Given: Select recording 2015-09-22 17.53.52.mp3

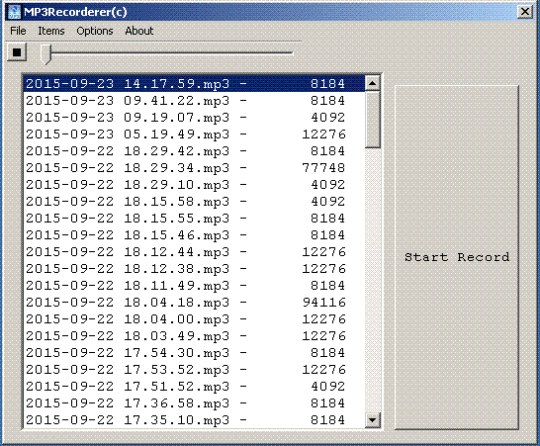Looking at the screenshot, I should coord(195,370).
